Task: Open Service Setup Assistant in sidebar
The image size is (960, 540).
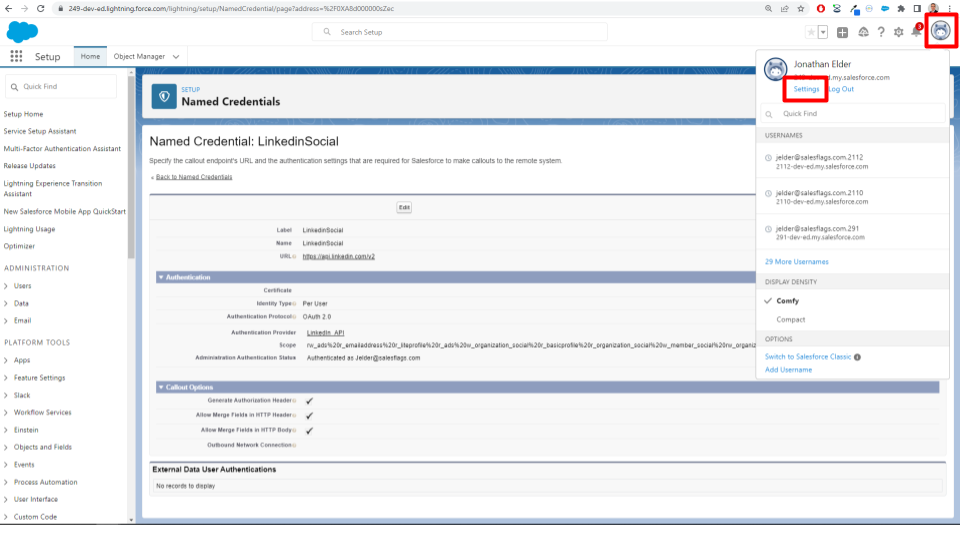Action: click(40, 132)
